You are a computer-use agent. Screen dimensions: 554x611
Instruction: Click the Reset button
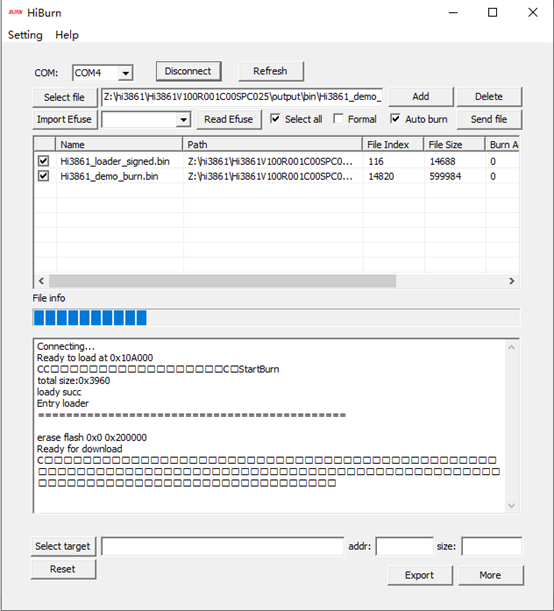[x=63, y=569]
